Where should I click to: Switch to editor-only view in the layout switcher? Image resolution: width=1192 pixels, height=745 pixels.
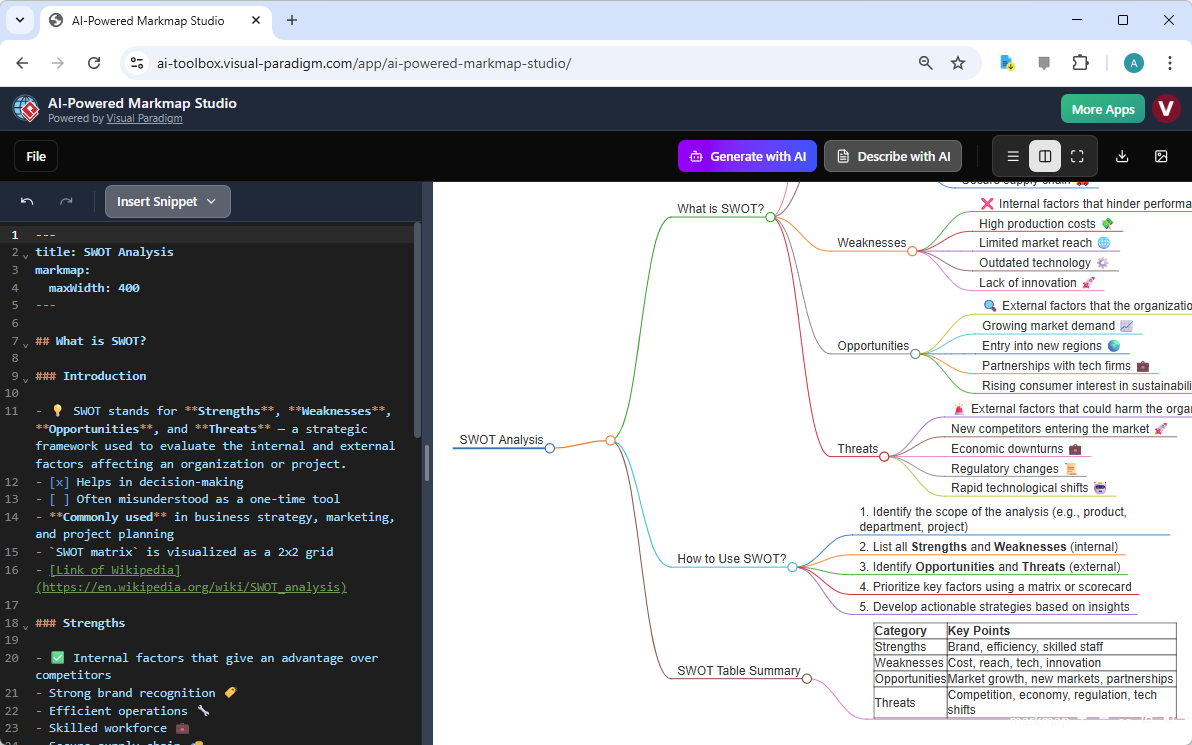1013,156
